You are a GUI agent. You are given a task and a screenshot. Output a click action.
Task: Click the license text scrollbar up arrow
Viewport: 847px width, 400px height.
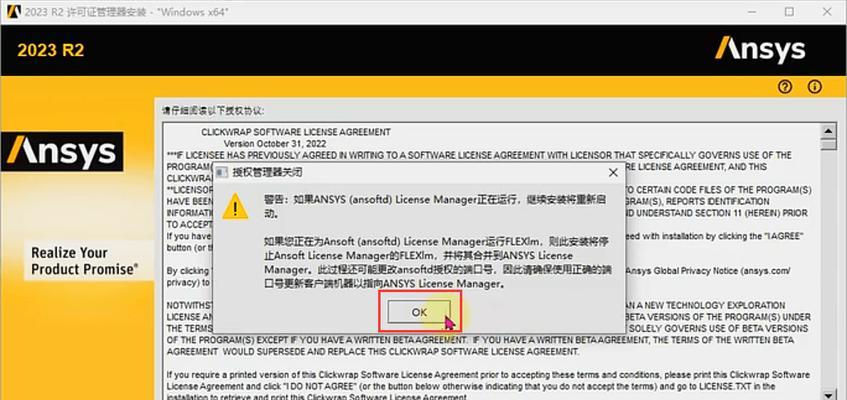(x=828, y=130)
